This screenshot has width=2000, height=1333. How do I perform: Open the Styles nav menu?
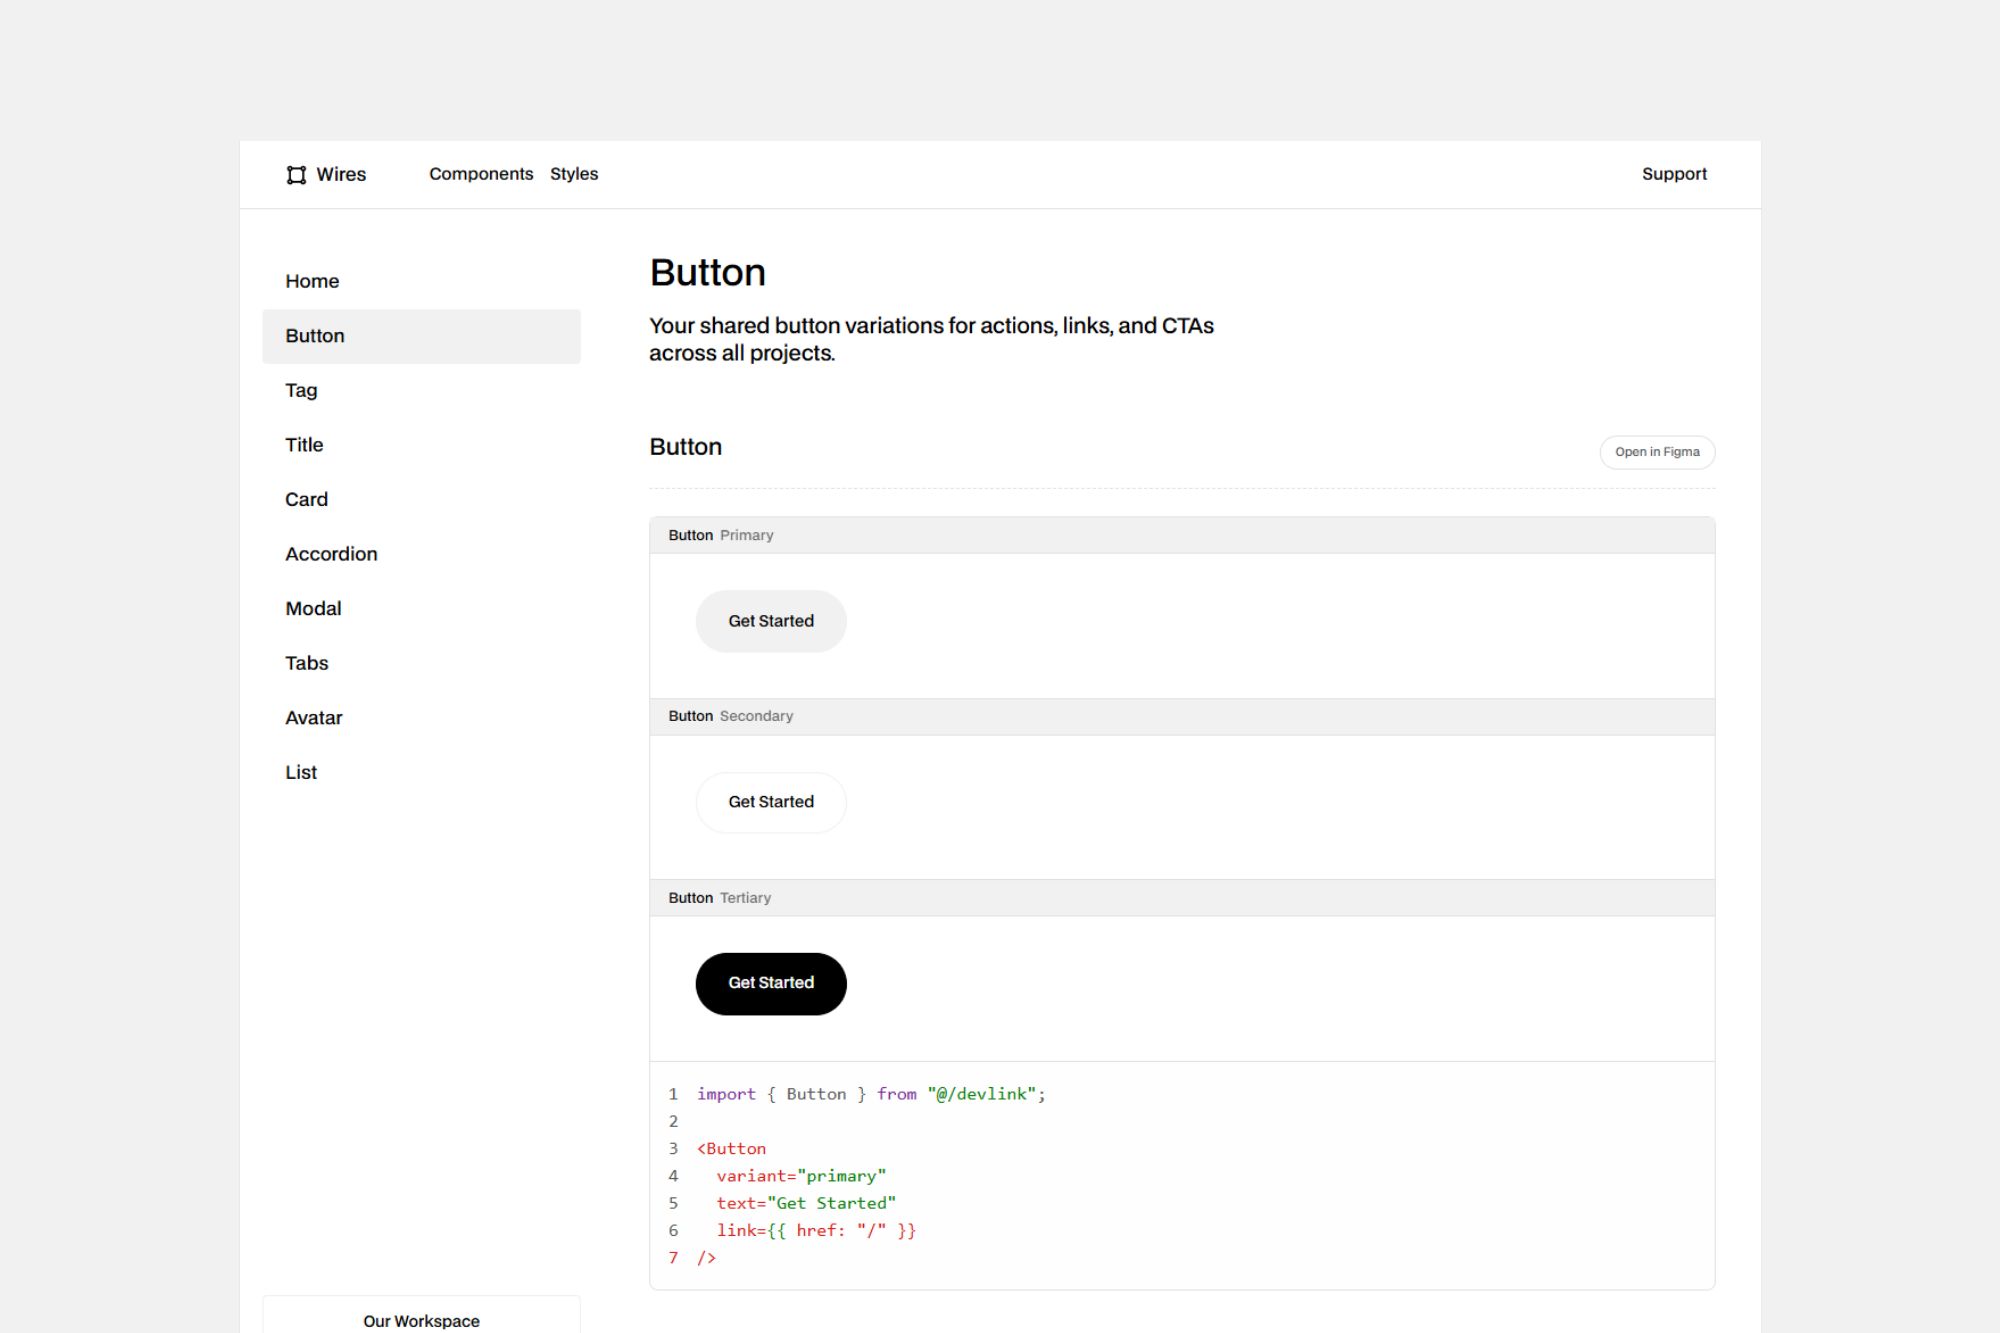click(x=574, y=174)
